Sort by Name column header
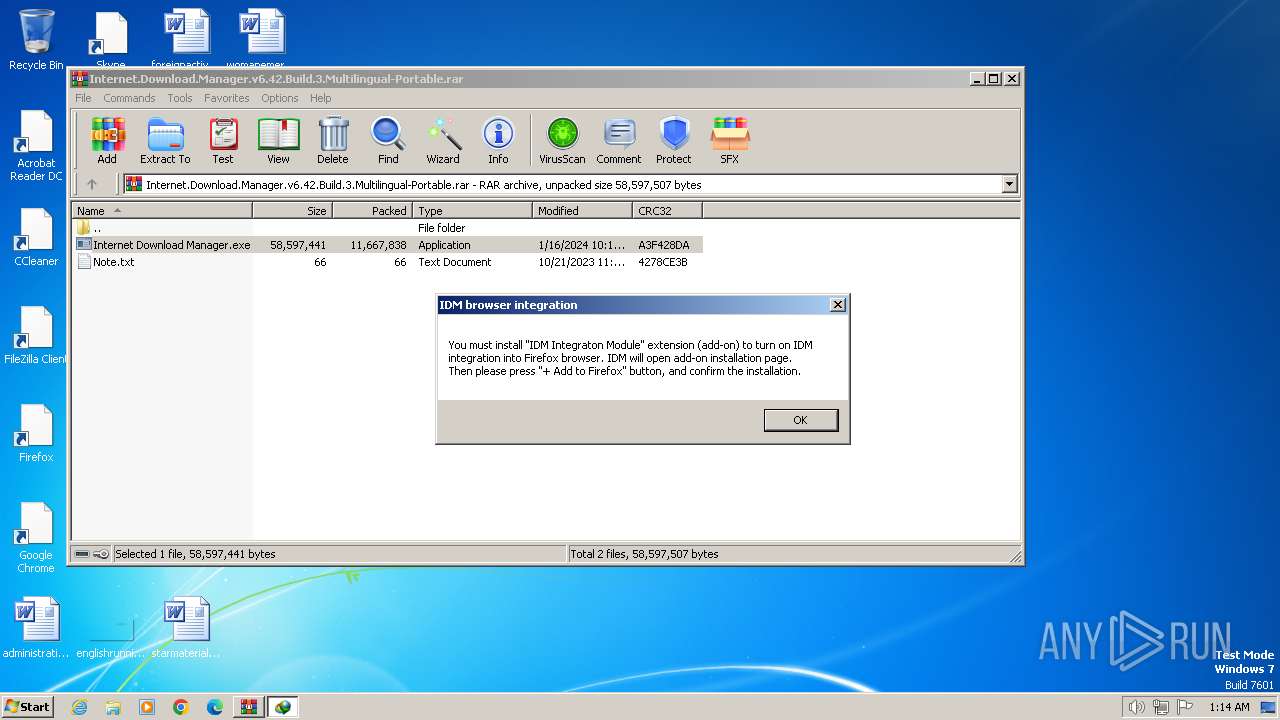1280x720 pixels. [162, 211]
